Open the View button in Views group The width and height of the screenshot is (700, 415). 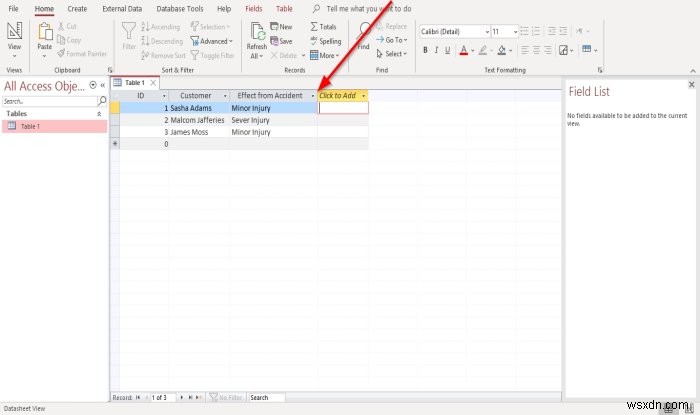coord(14,39)
